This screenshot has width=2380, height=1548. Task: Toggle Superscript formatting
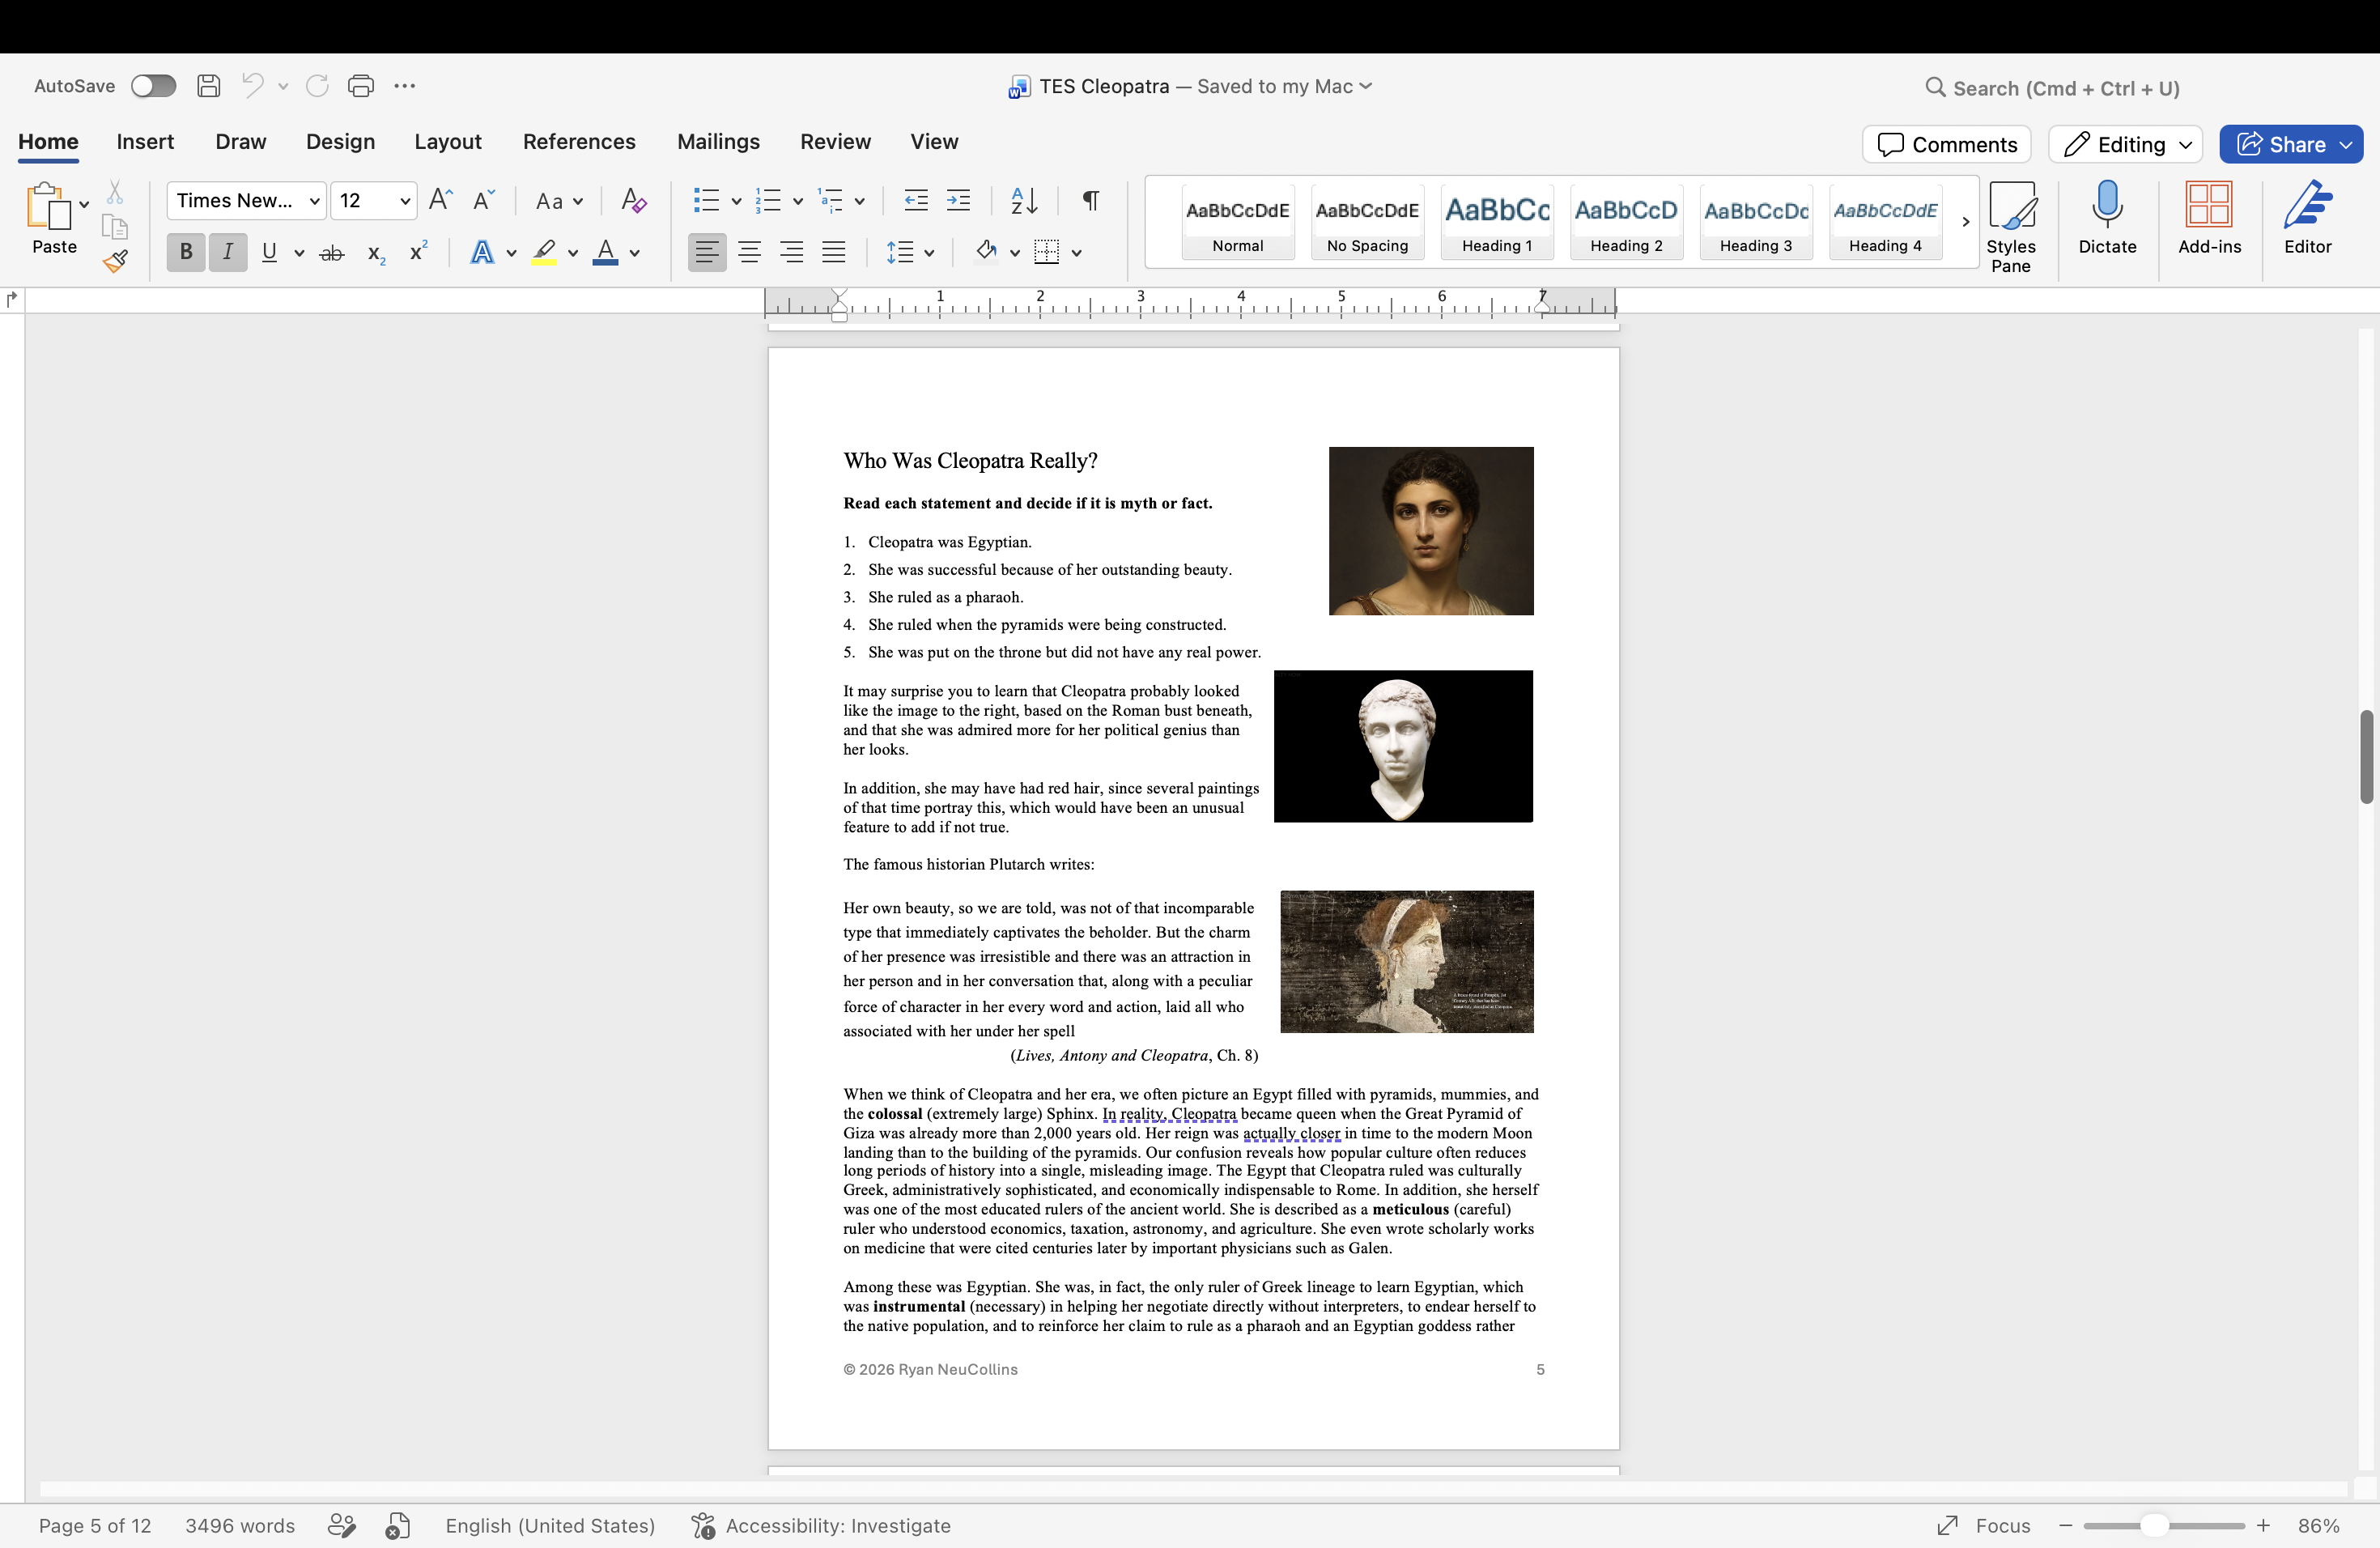[418, 251]
